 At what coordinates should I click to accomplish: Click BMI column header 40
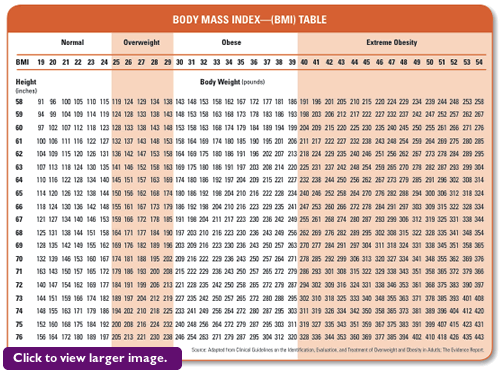(x=304, y=62)
